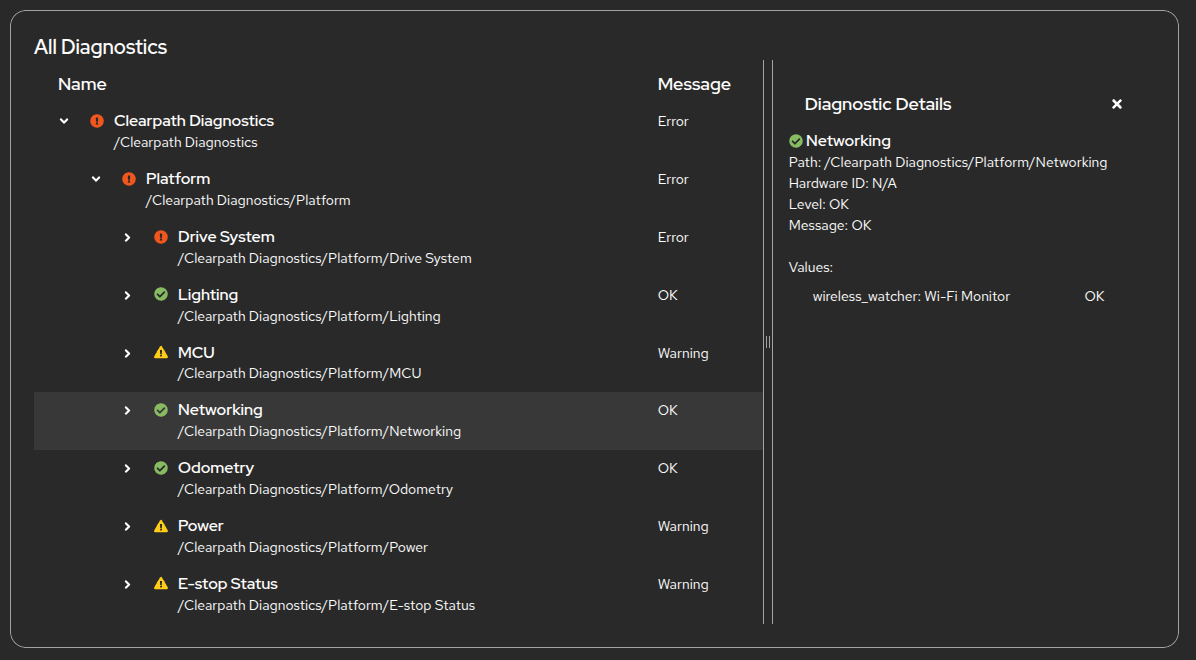Expand the MCU diagnostics row

pyautogui.click(x=128, y=353)
